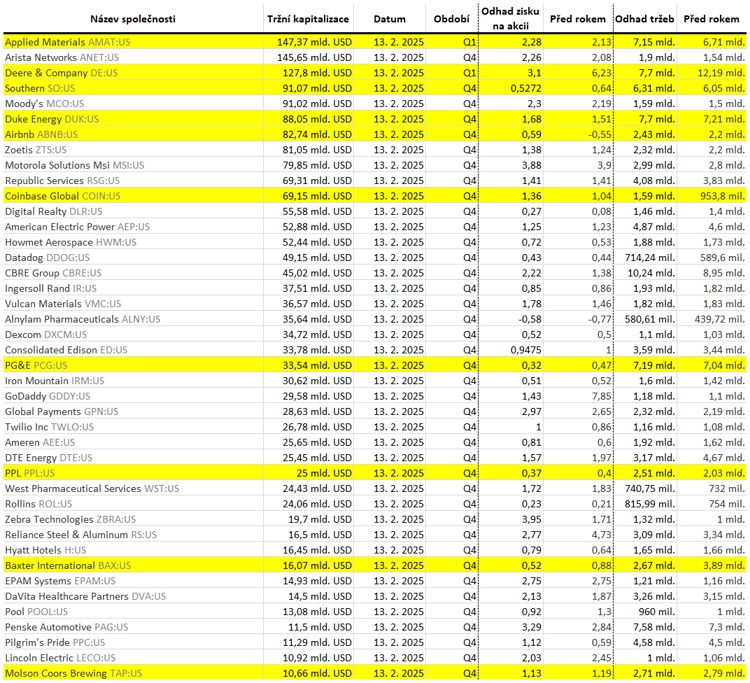Select the Období column header

[x=452, y=19]
